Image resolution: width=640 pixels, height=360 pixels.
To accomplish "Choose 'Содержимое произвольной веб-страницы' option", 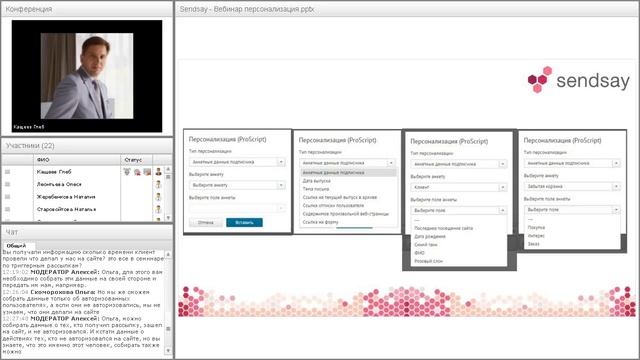I will tap(346, 213).
